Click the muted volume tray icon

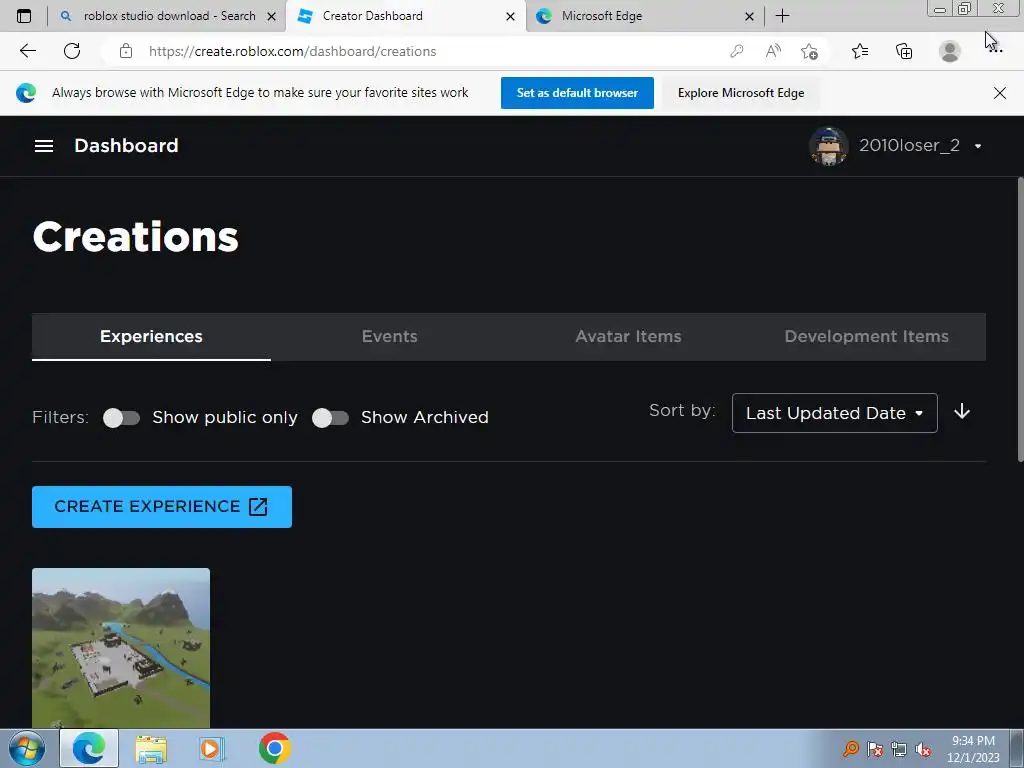coord(923,749)
